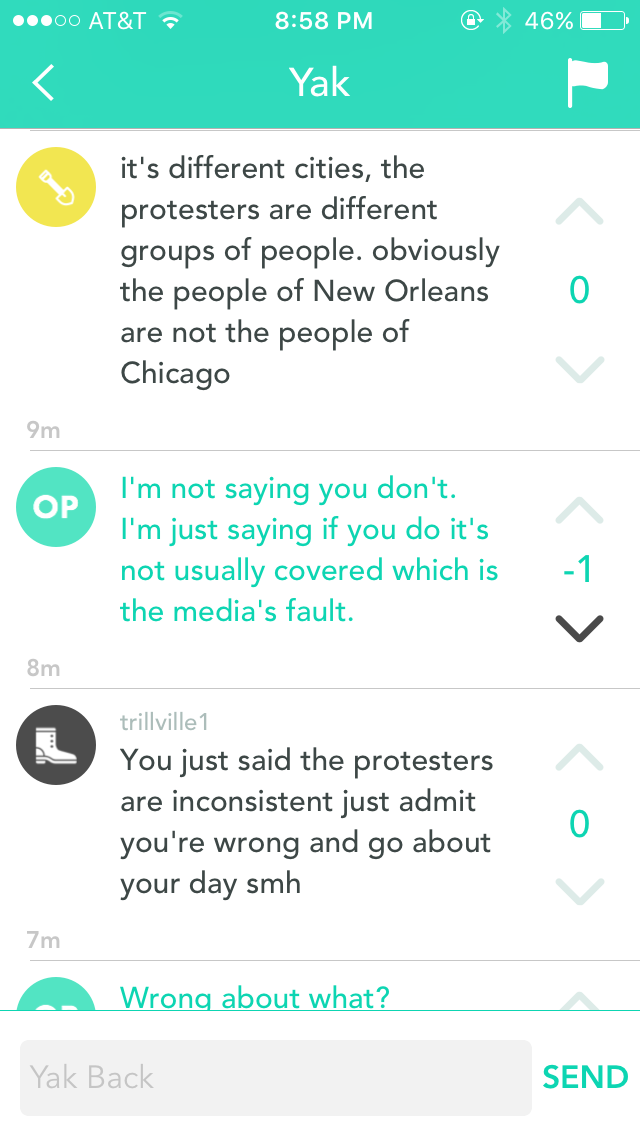Screen dimensions: 640x1136
Task: Select the 'different cities' reply text
Action: (x=310, y=270)
